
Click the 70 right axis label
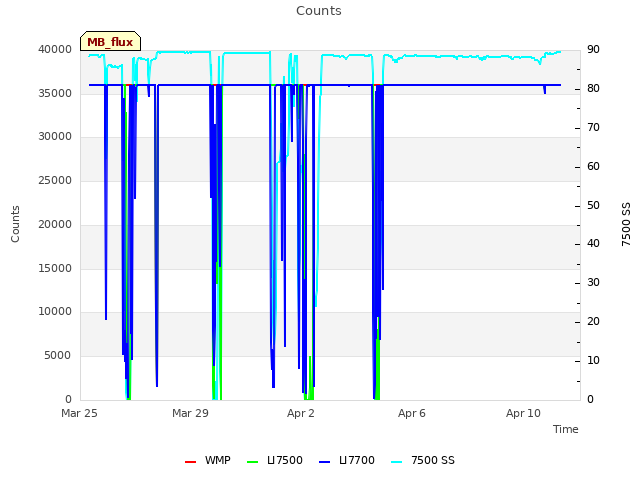coord(593,128)
